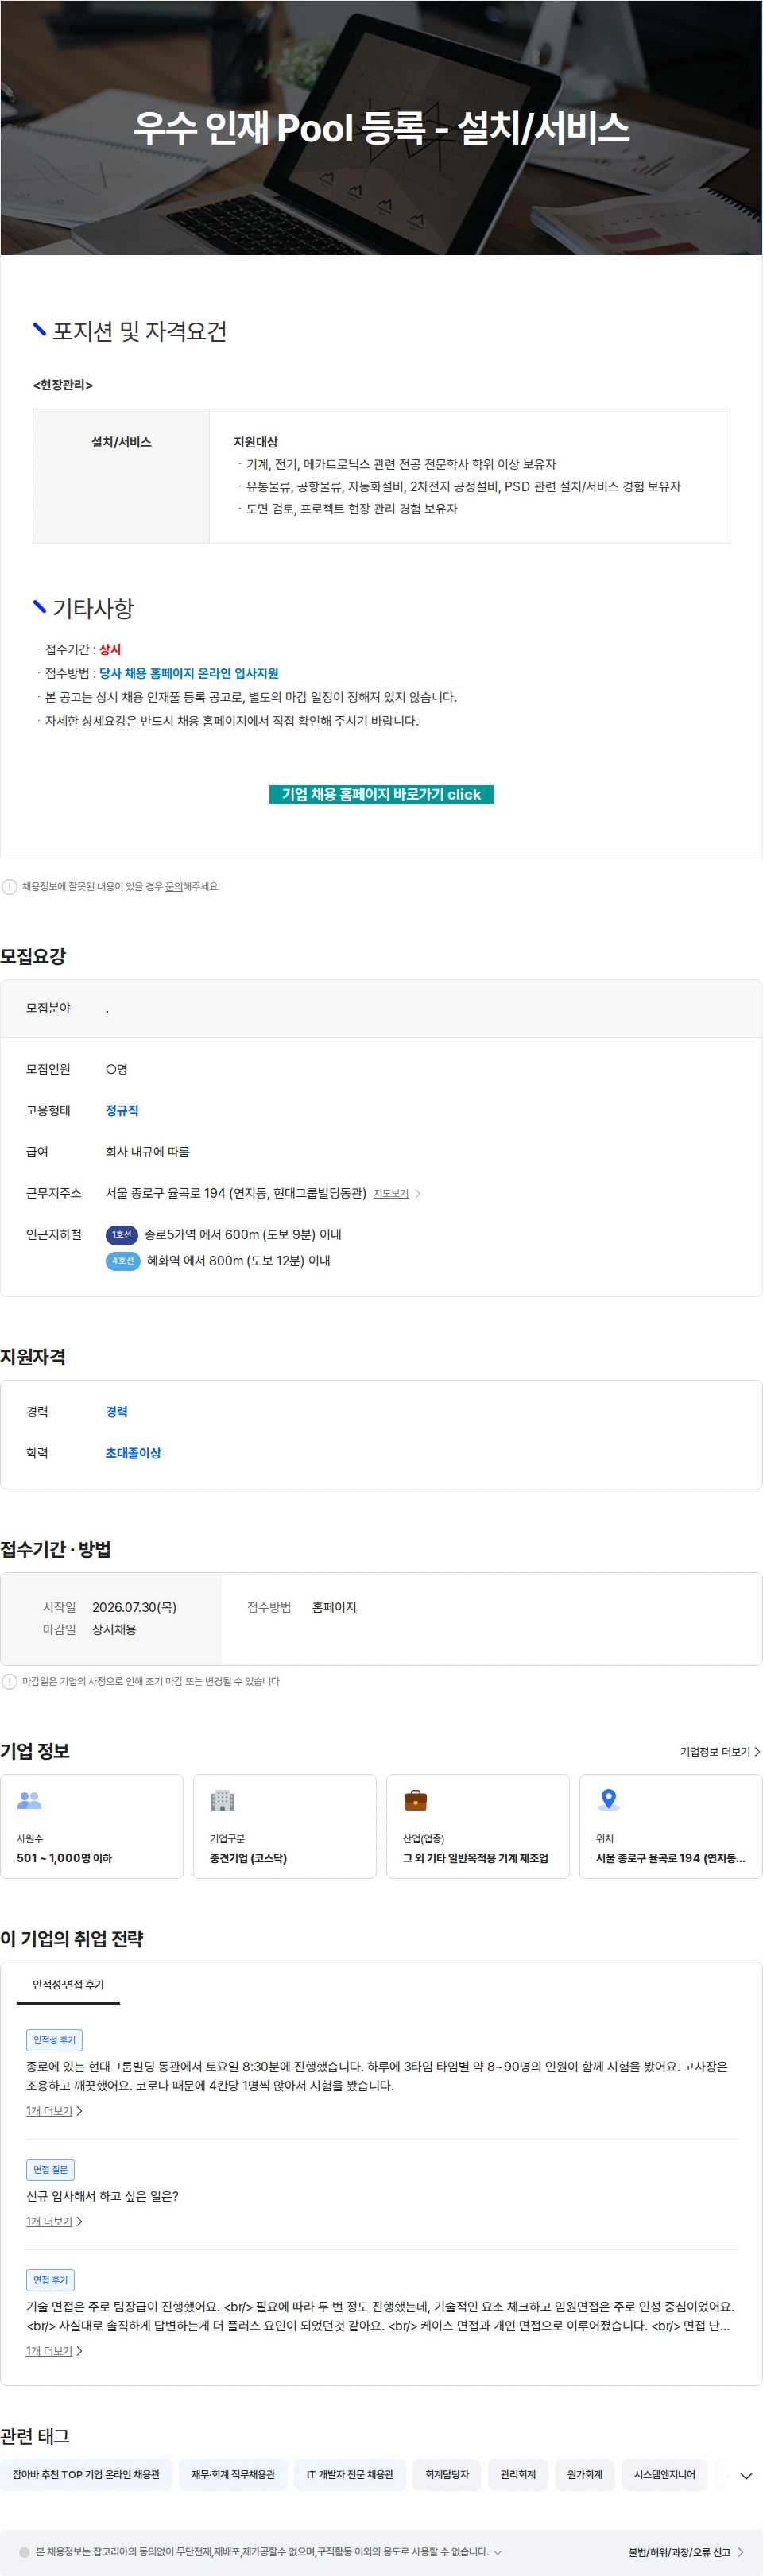Select the 관리회계 related tag
Screen dimensions: 763x2576
click(518, 2474)
